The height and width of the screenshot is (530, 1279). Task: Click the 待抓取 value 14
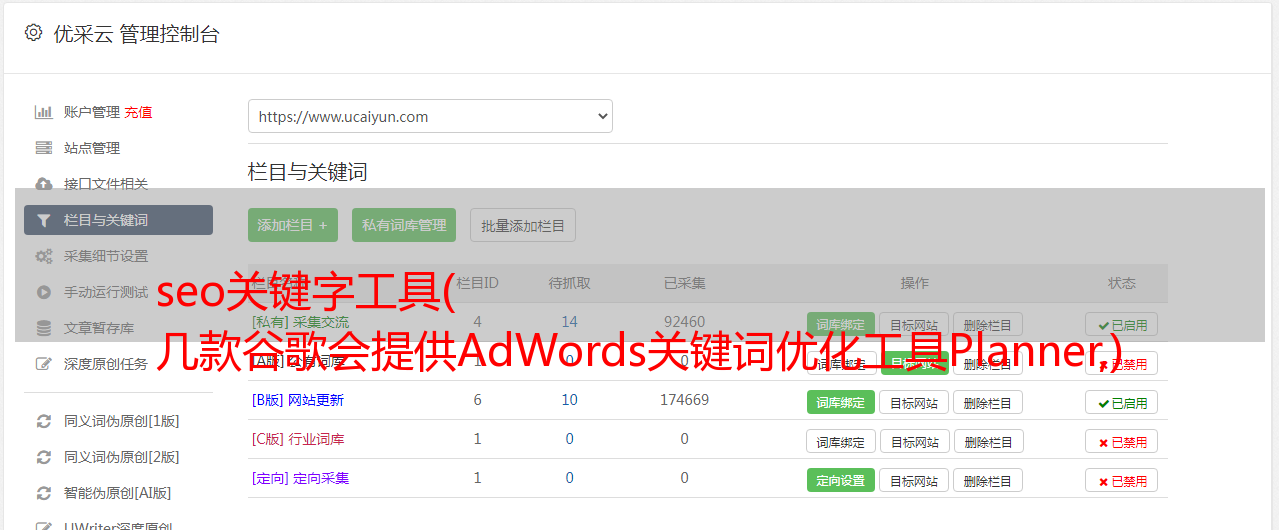pos(569,322)
